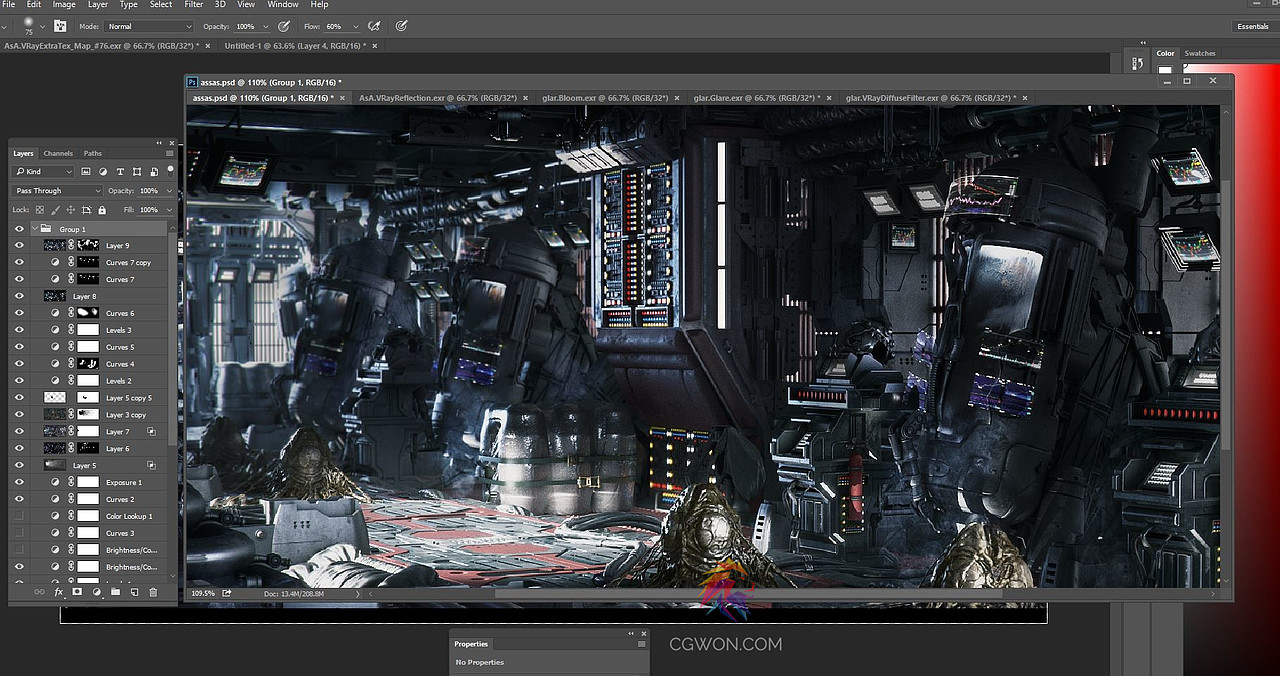1280x676 pixels.
Task: Delete layer trash icon
Action: (x=153, y=592)
